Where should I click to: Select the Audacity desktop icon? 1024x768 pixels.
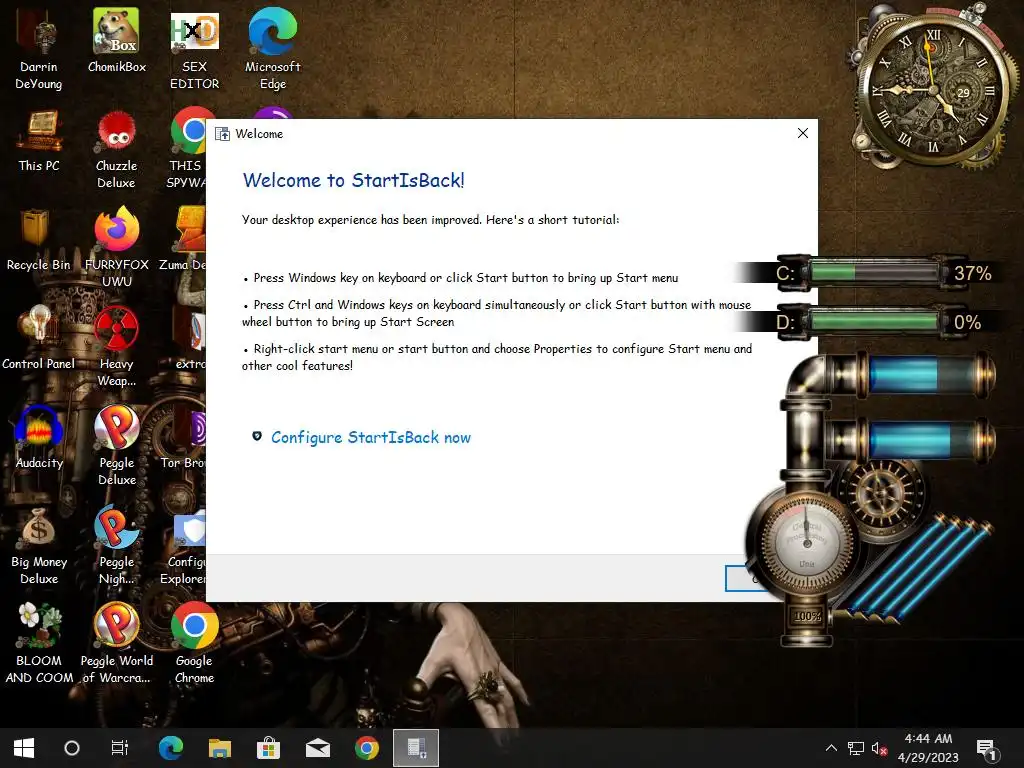tap(39, 438)
